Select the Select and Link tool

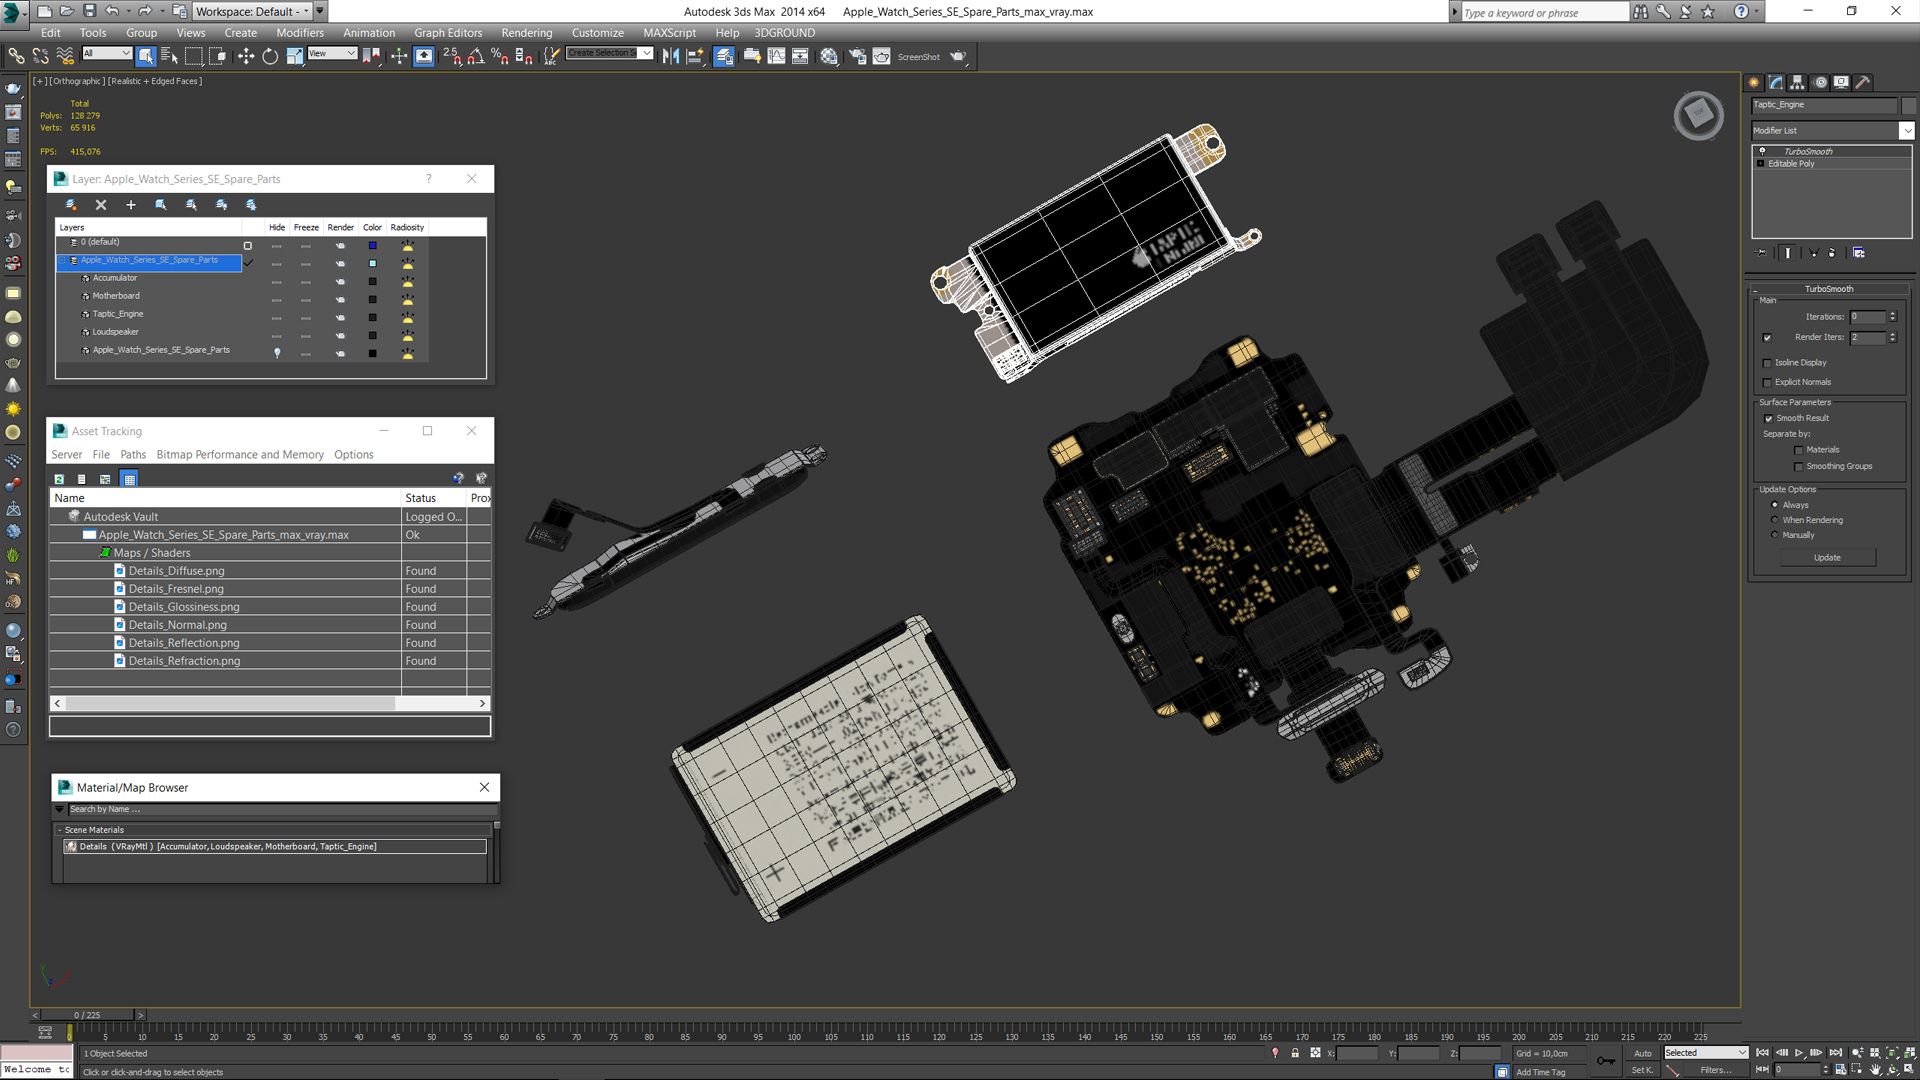(x=16, y=56)
